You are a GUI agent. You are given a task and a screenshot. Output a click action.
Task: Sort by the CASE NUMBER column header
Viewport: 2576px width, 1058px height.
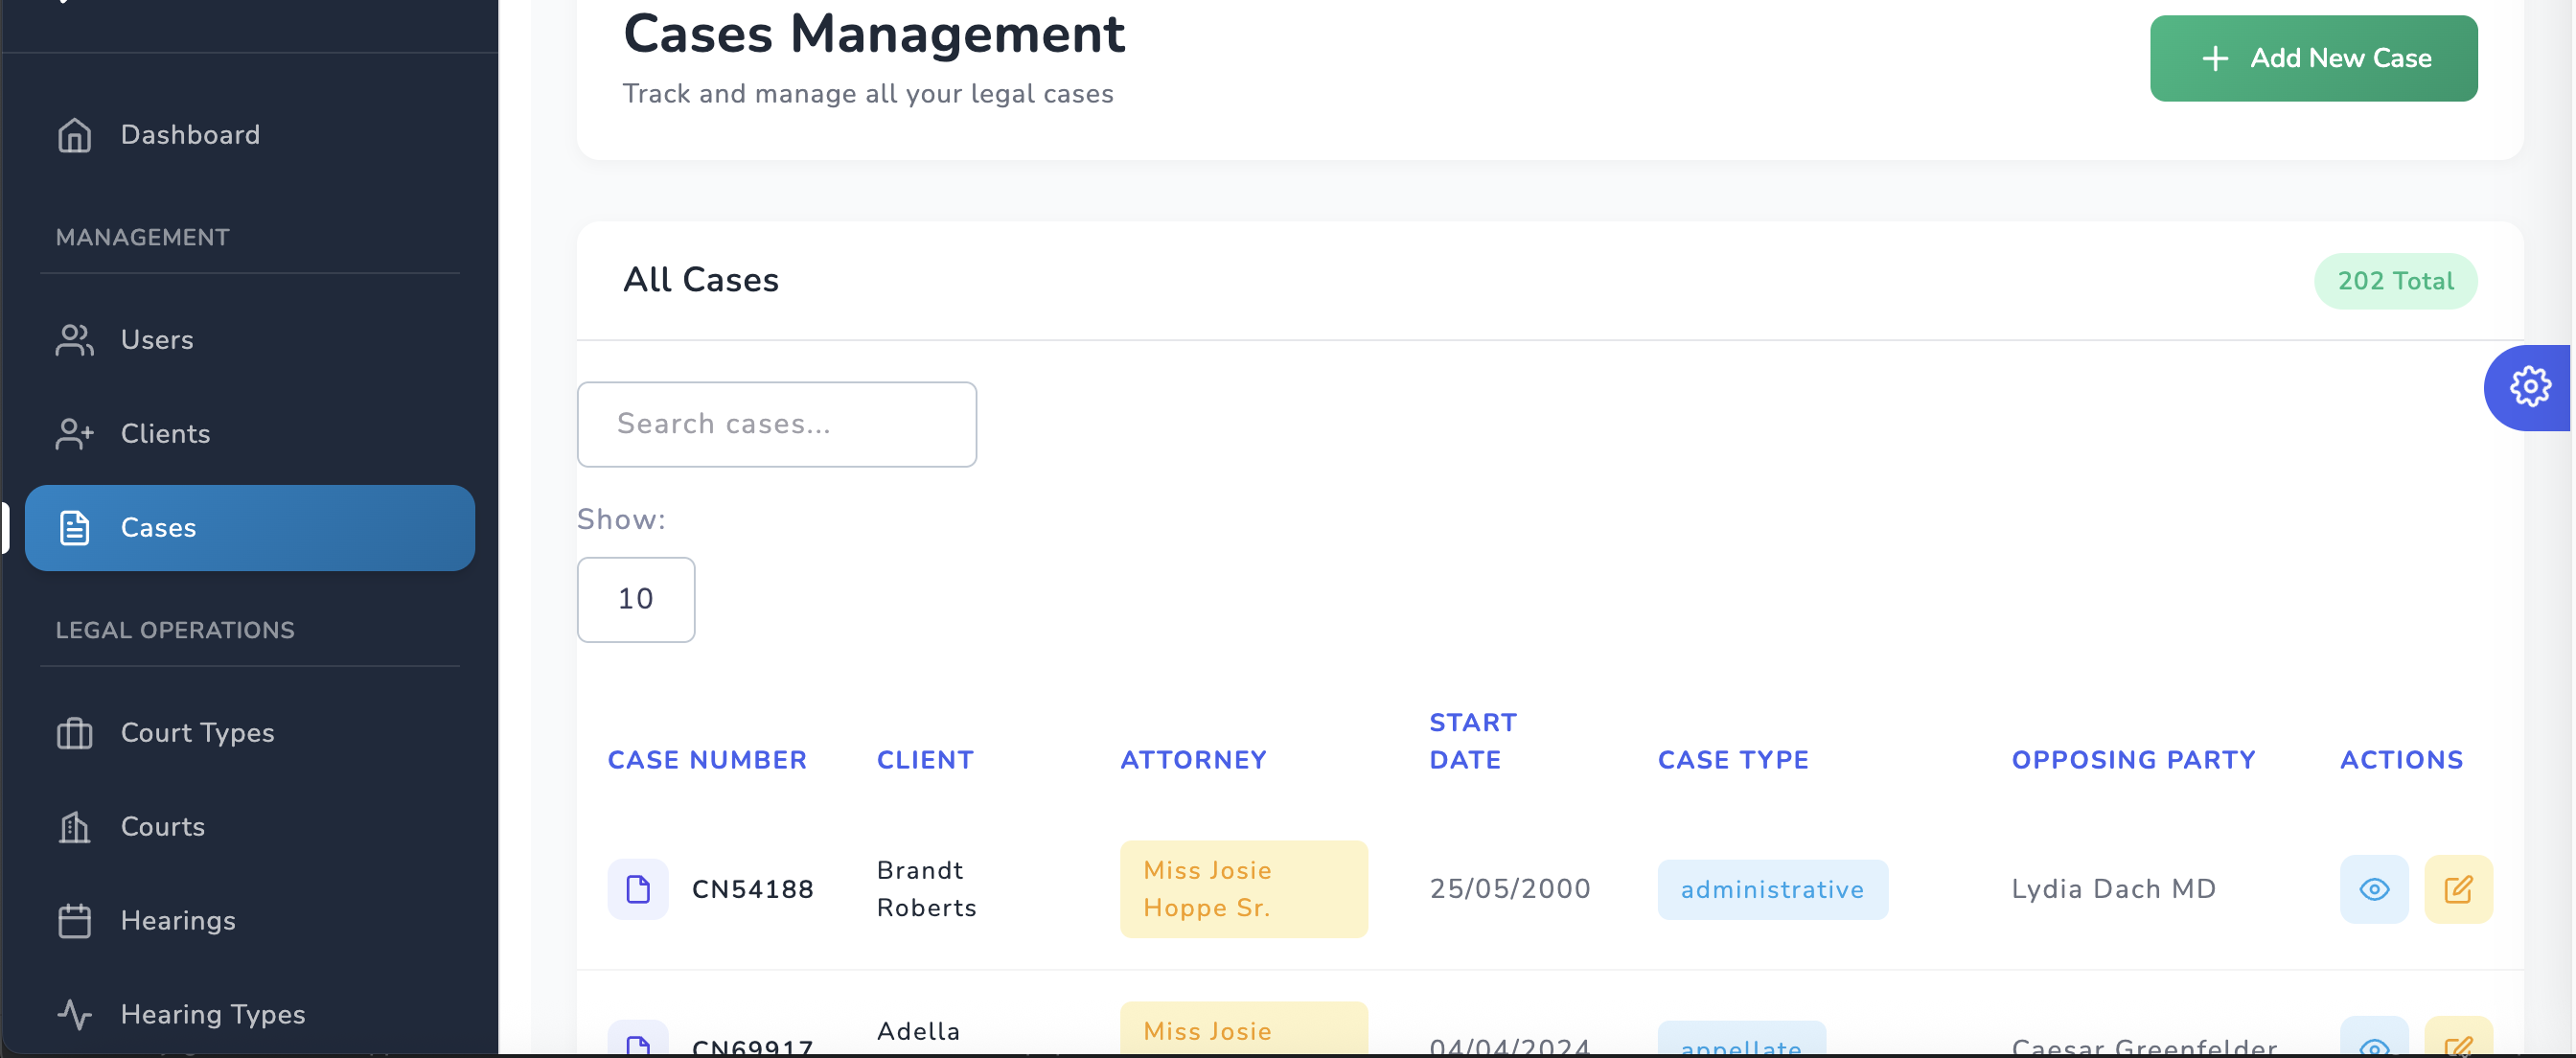coord(707,760)
